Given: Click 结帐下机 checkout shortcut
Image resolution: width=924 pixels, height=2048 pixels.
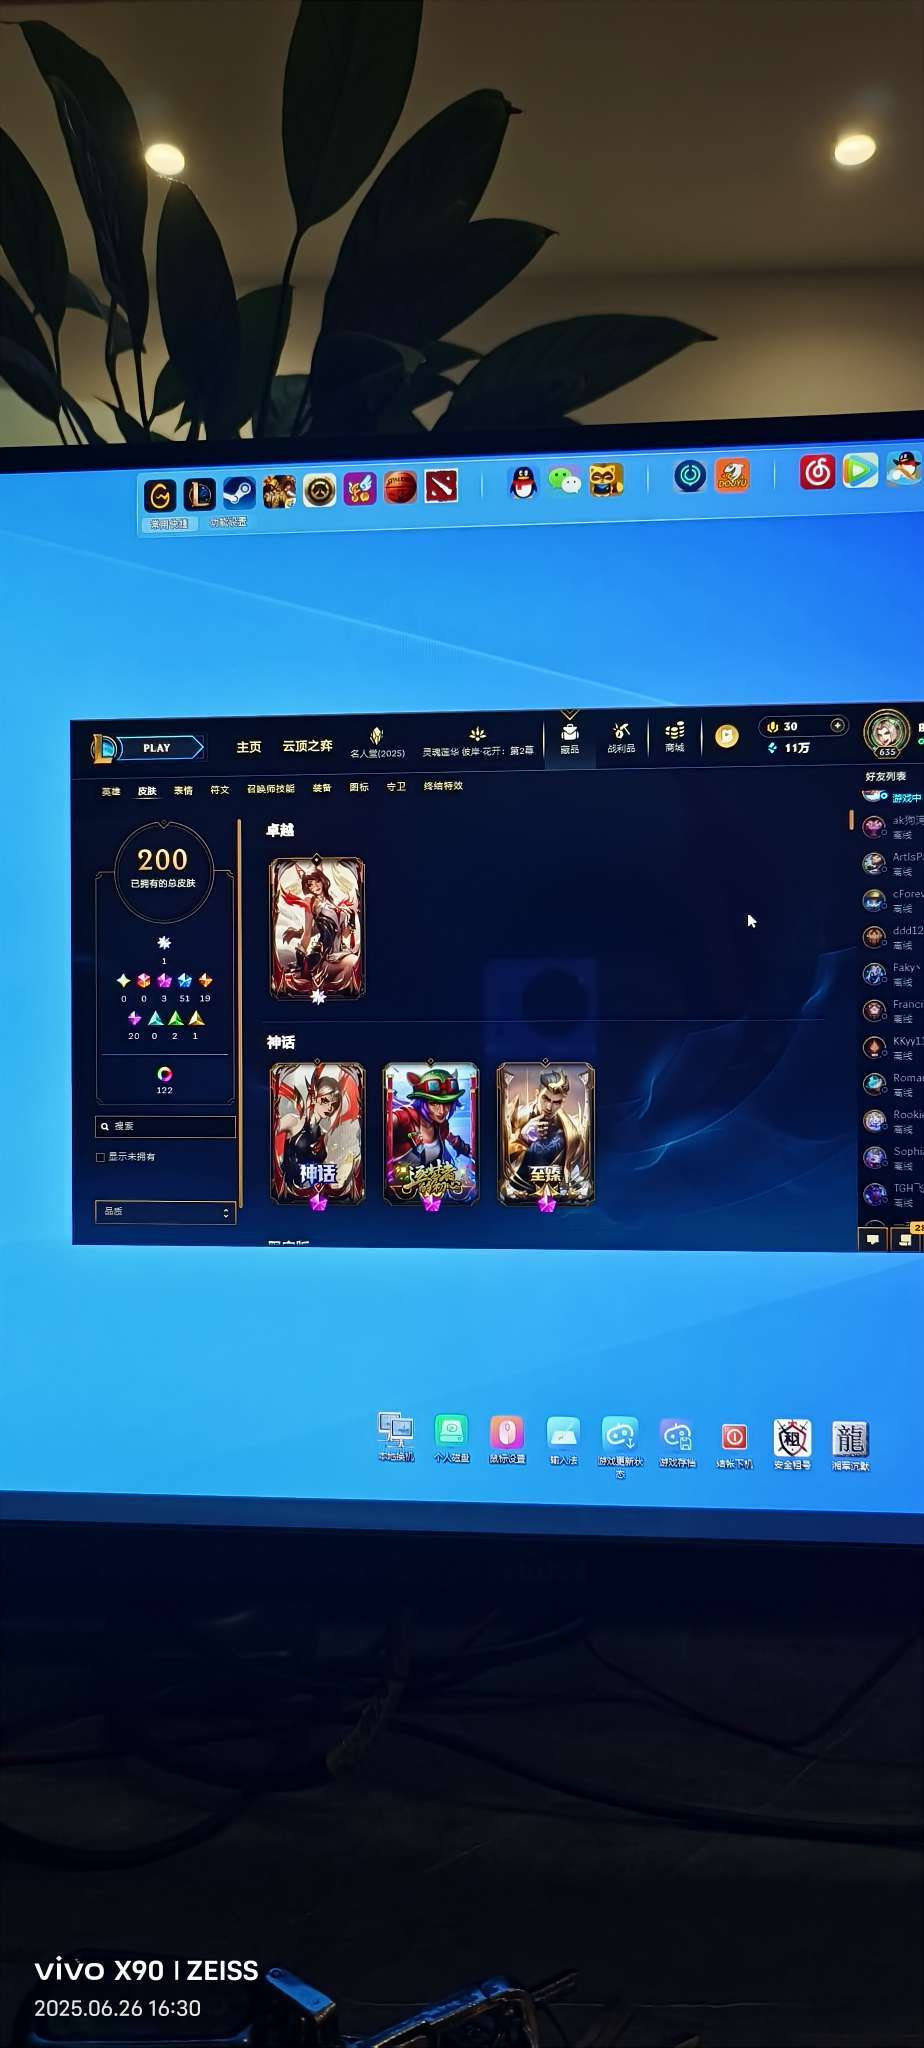Looking at the screenshot, I should coord(734,1444).
